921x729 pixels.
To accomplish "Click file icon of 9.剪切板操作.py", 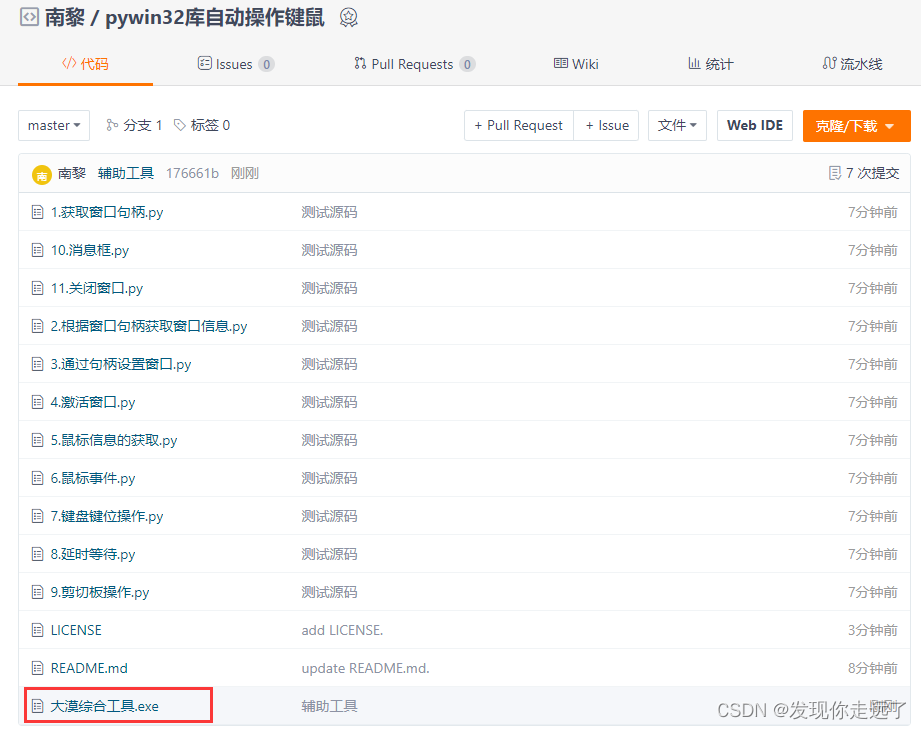I will click(x=37, y=592).
